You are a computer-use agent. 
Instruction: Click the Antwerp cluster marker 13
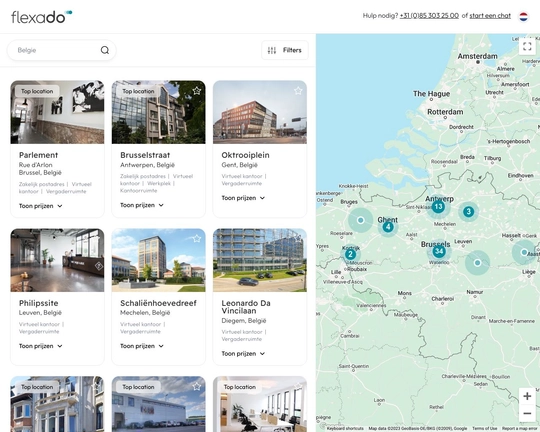(x=438, y=207)
